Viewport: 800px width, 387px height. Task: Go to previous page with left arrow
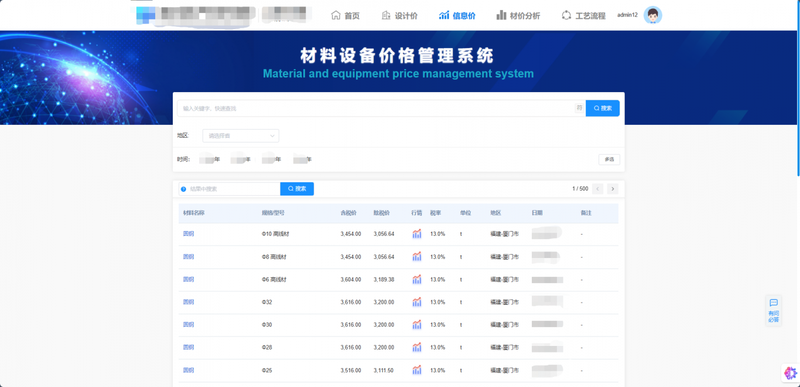pyautogui.click(x=597, y=189)
